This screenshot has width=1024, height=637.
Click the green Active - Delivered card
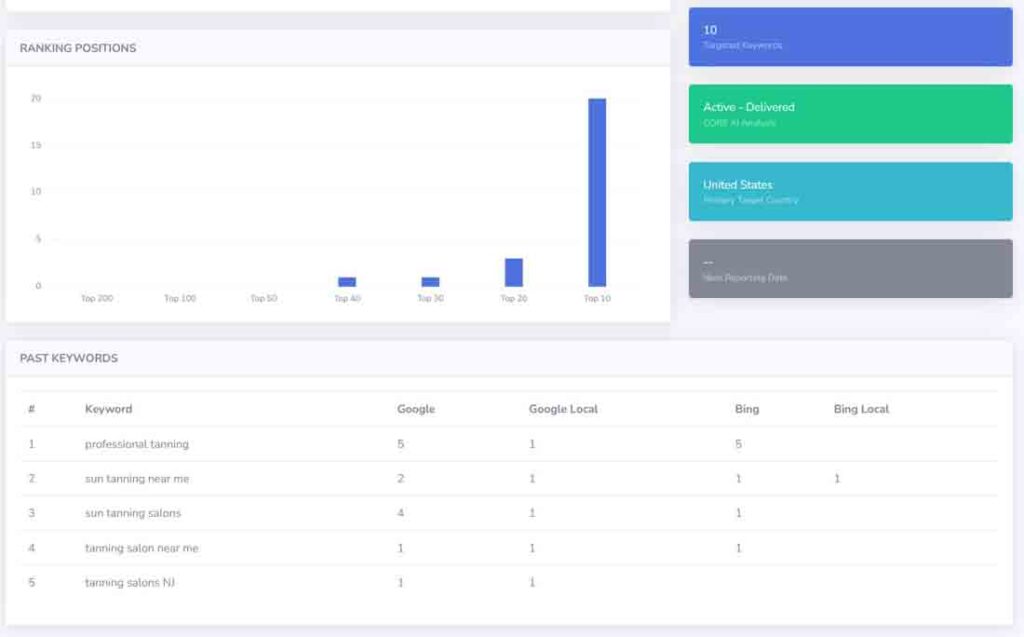click(850, 114)
